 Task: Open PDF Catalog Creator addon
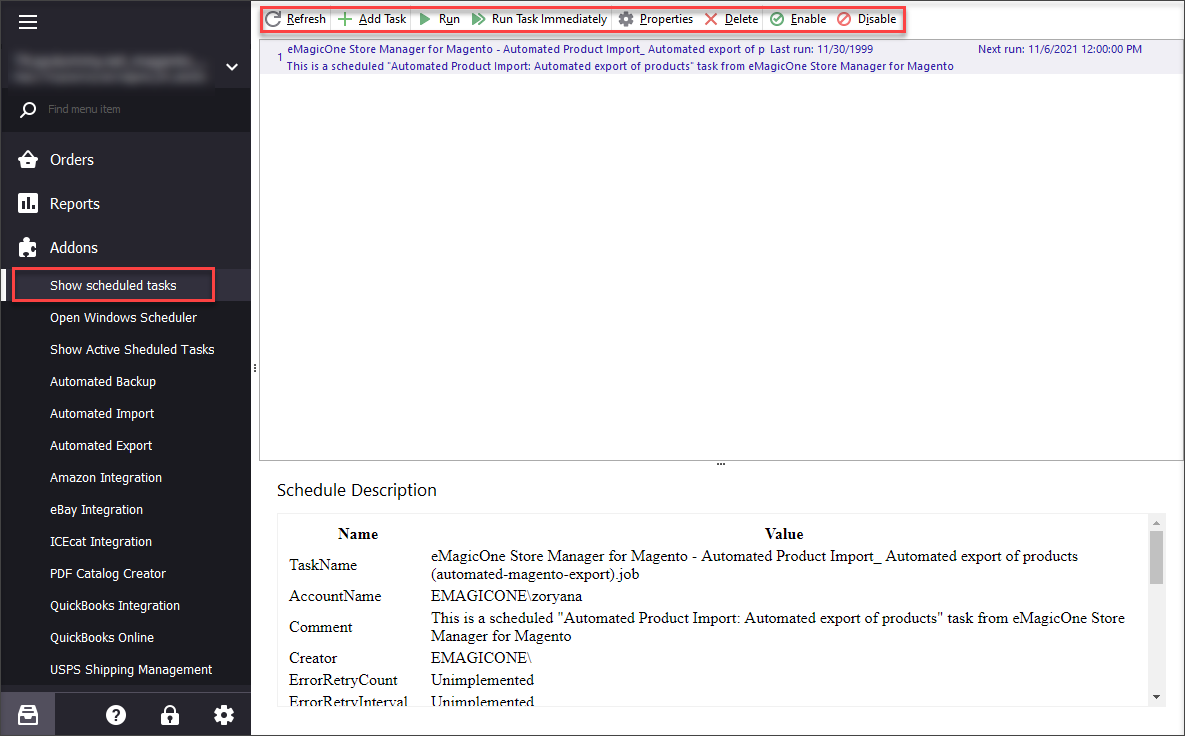107,574
